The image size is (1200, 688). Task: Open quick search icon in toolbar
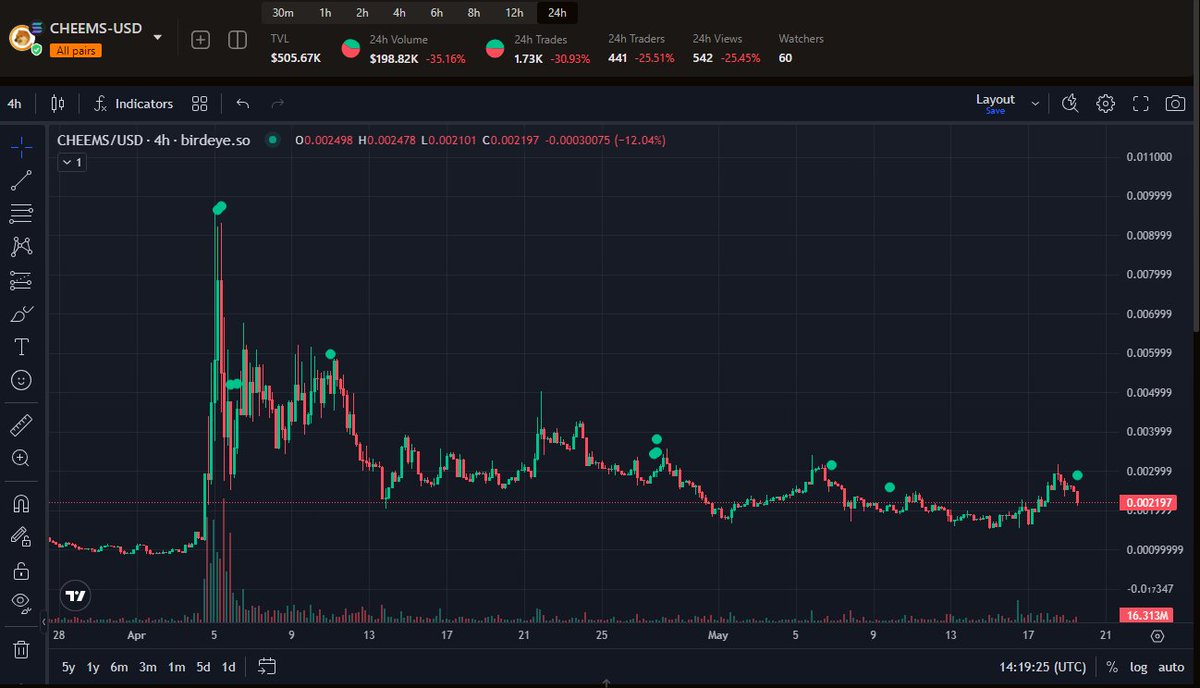[x=1070, y=103]
